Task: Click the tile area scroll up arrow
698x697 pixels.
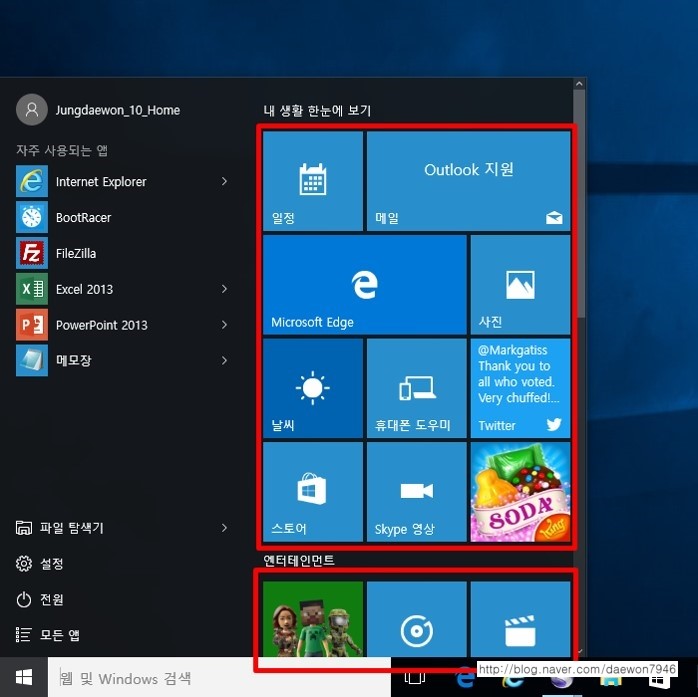Action: tap(579, 84)
